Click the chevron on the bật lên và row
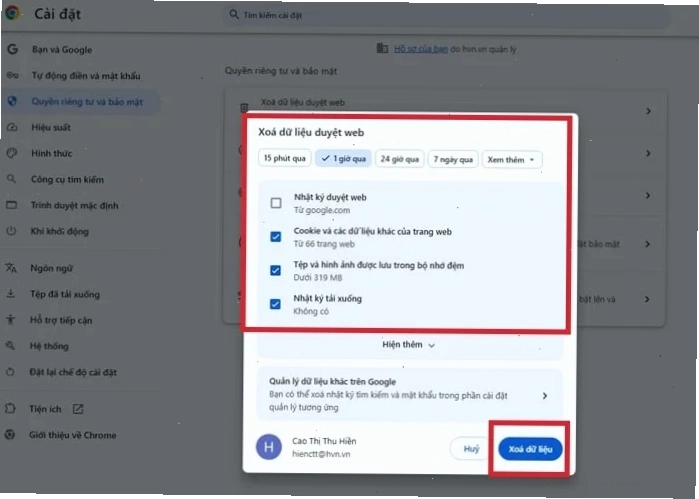The image size is (699, 499). pyautogui.click(x=647, y=299)
